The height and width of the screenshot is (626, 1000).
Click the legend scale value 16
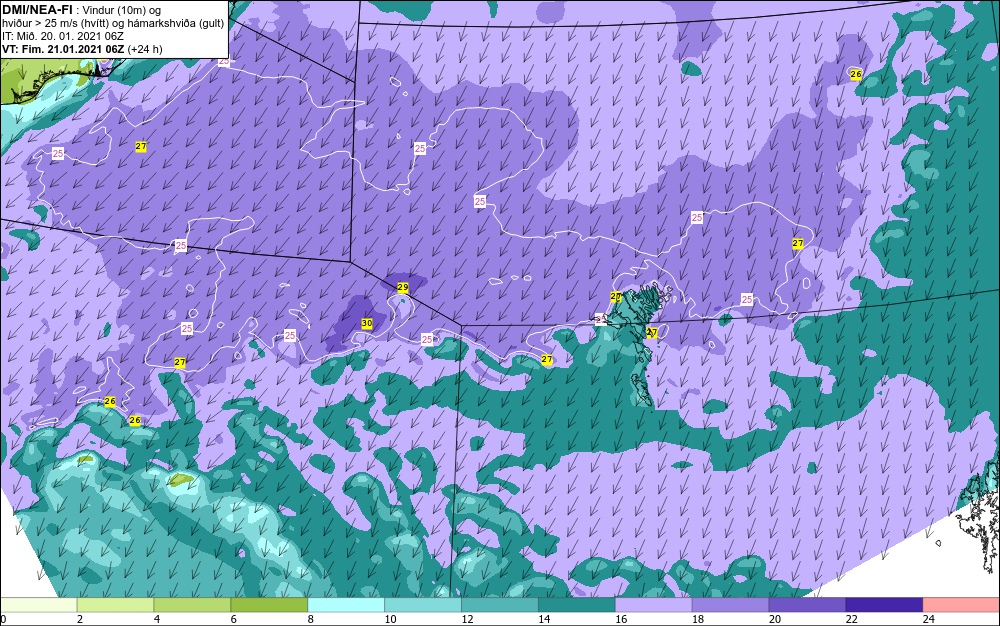[621, 619]
